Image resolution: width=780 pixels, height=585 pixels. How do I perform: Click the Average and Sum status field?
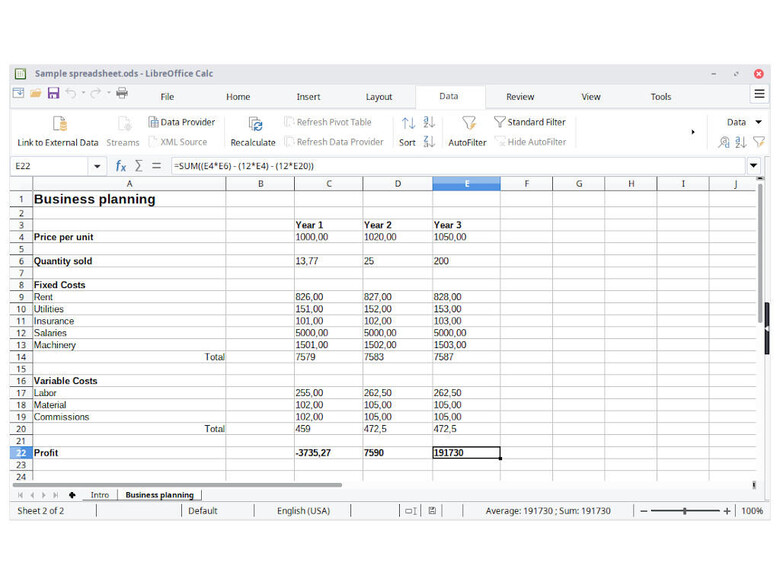pyautogui.click(x=548, y=511)
